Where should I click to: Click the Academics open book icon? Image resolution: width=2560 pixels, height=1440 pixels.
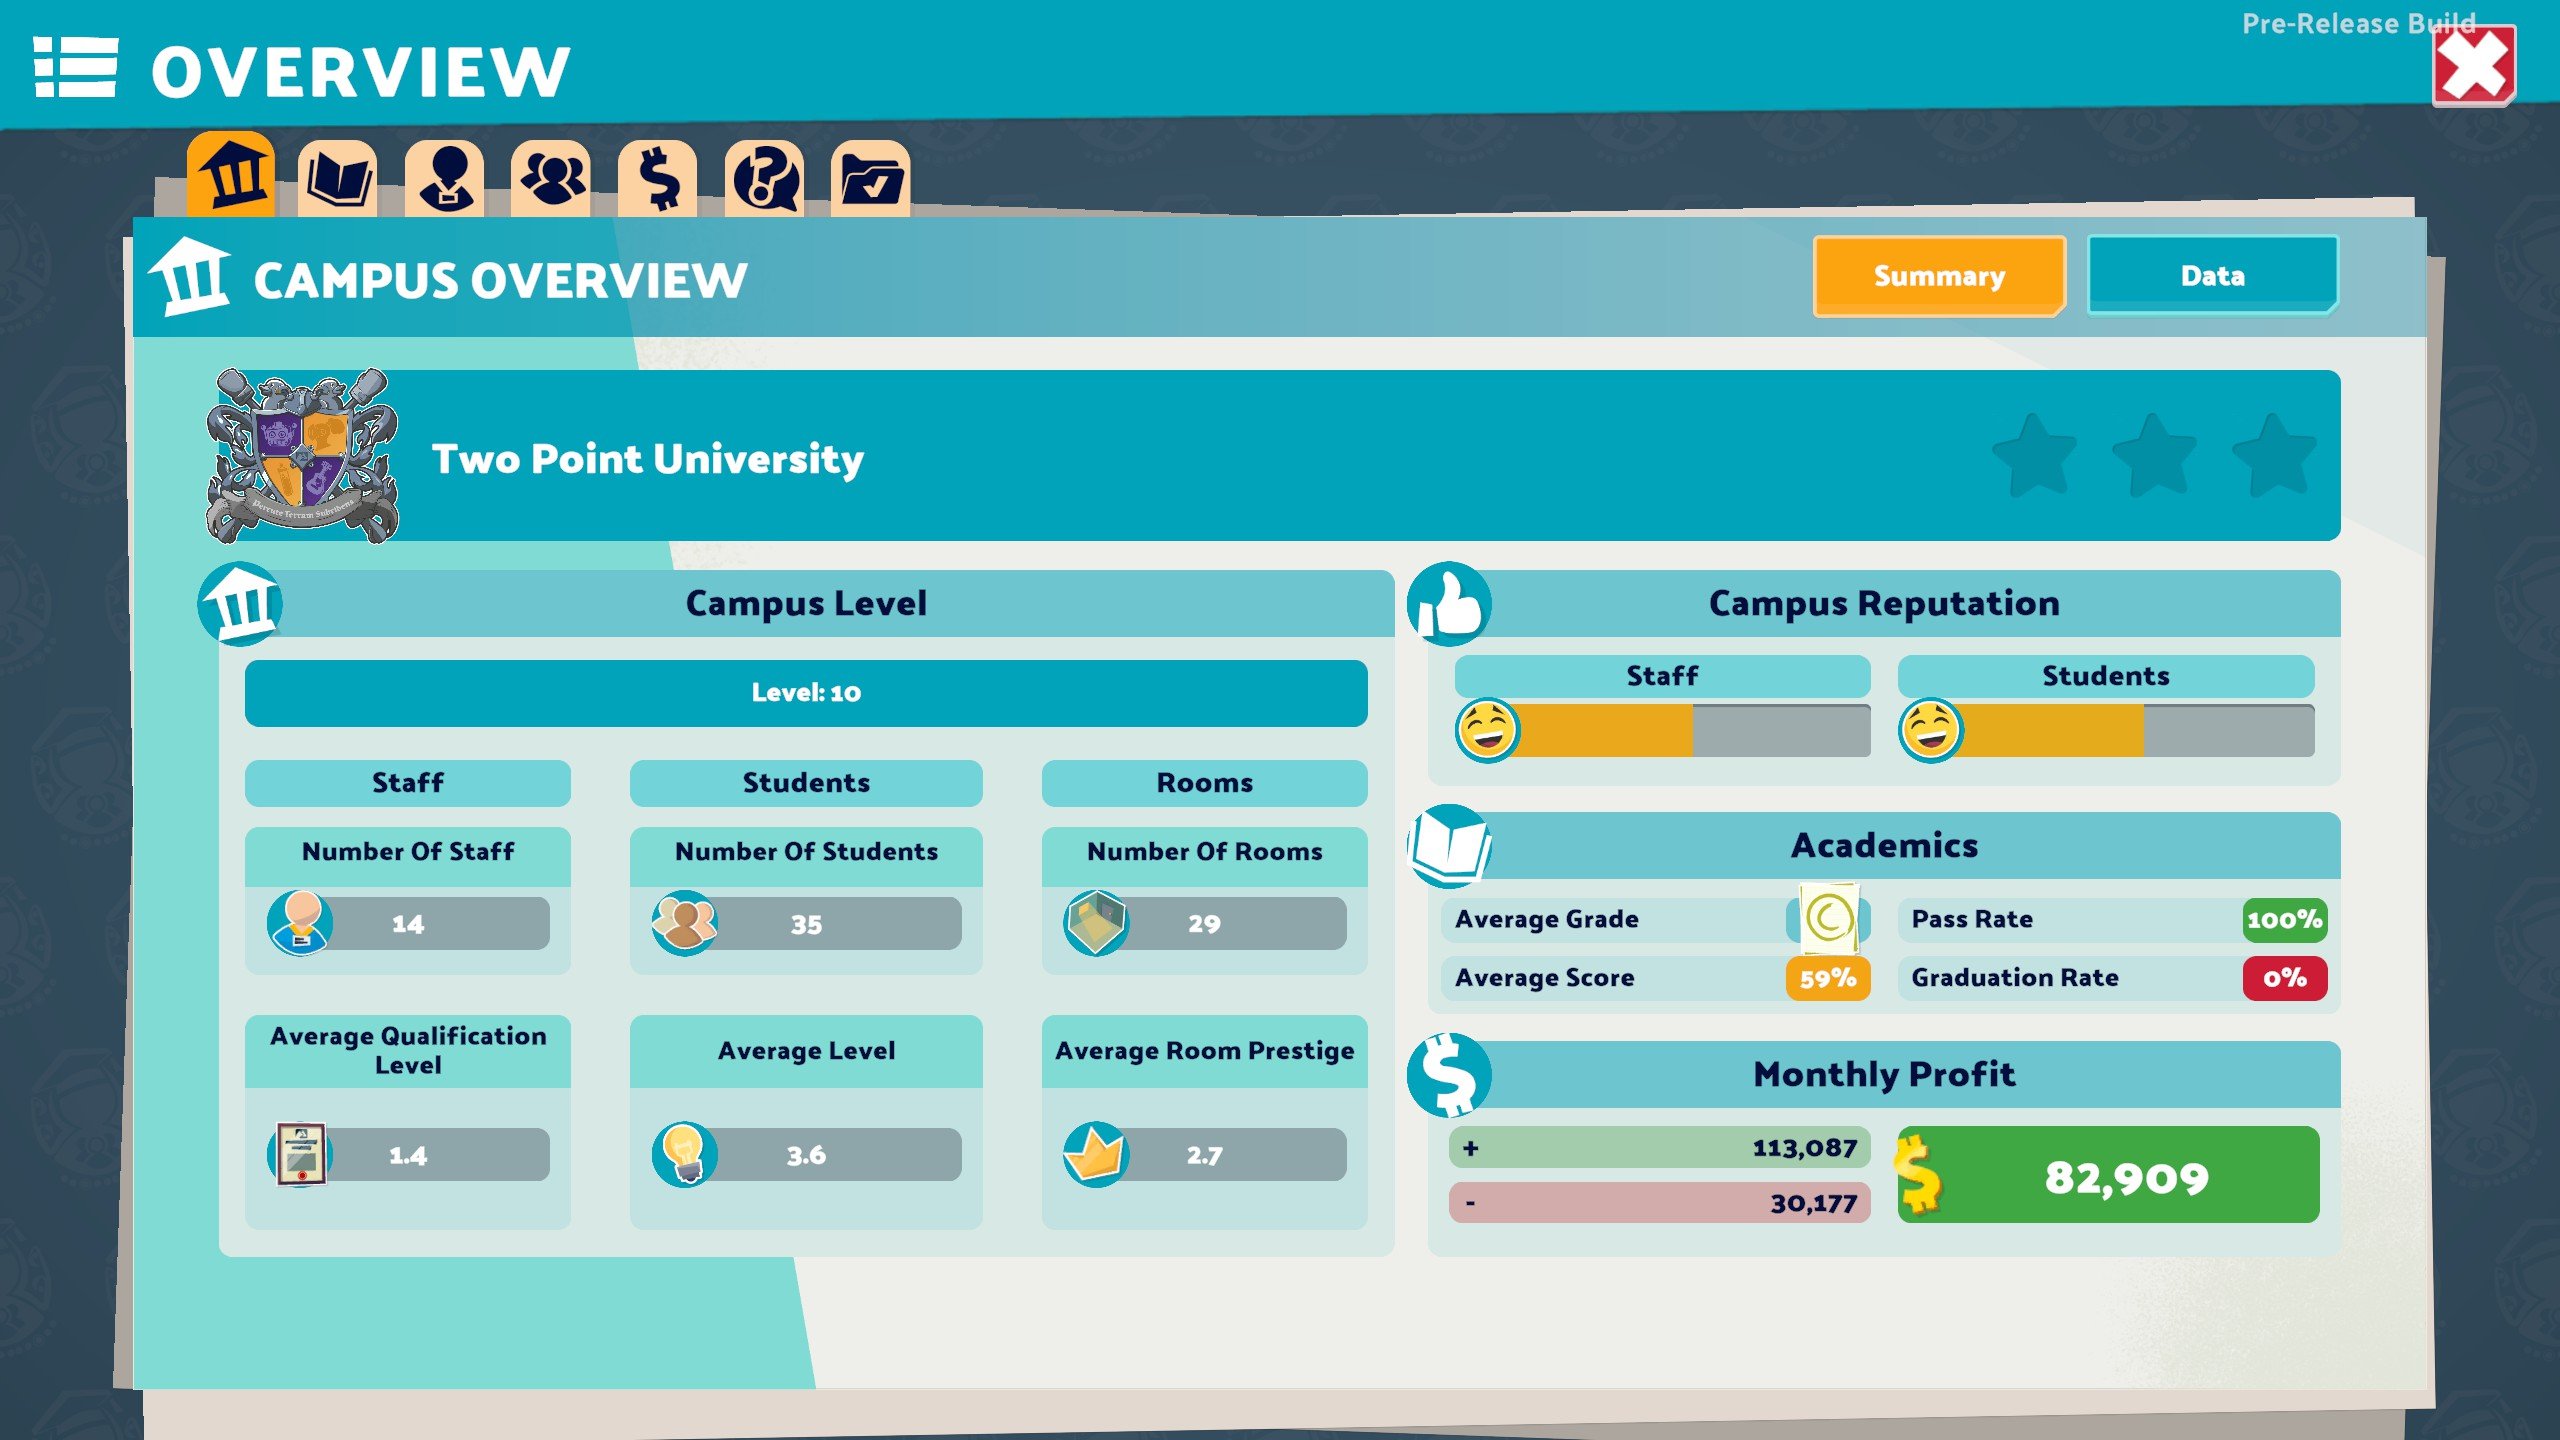point(1450,846)
